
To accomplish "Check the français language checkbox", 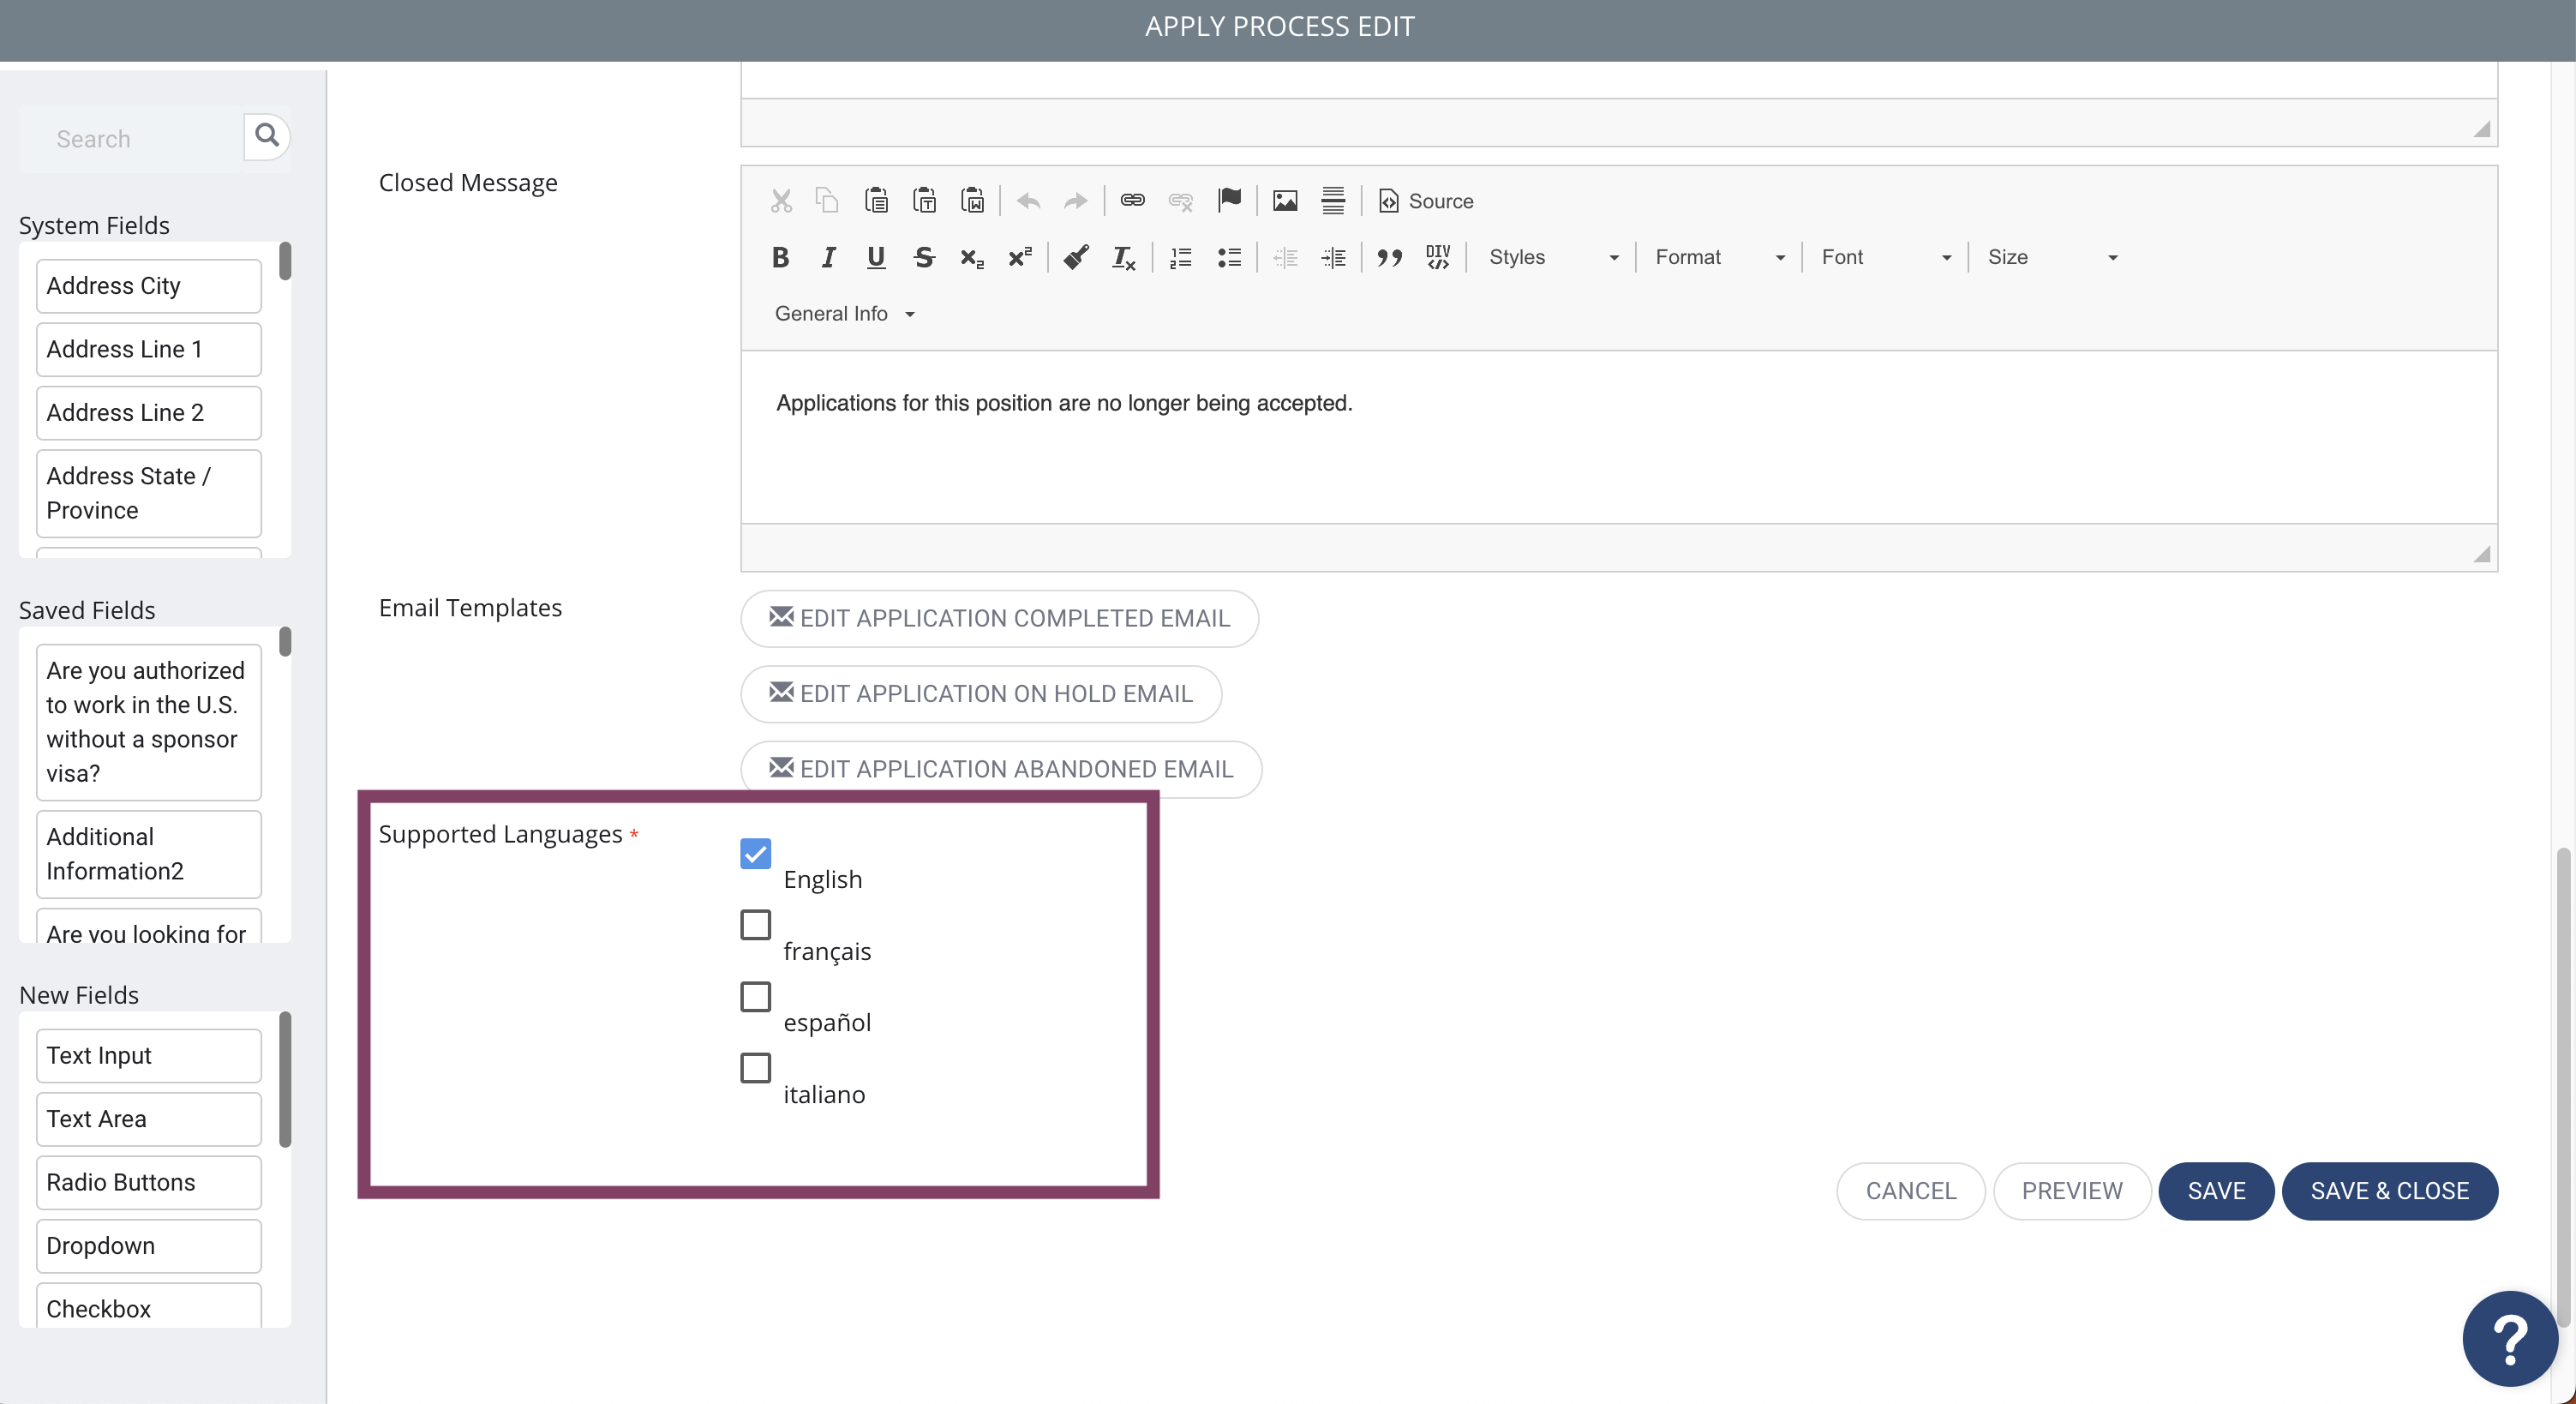I will click(x=756, y=925).
